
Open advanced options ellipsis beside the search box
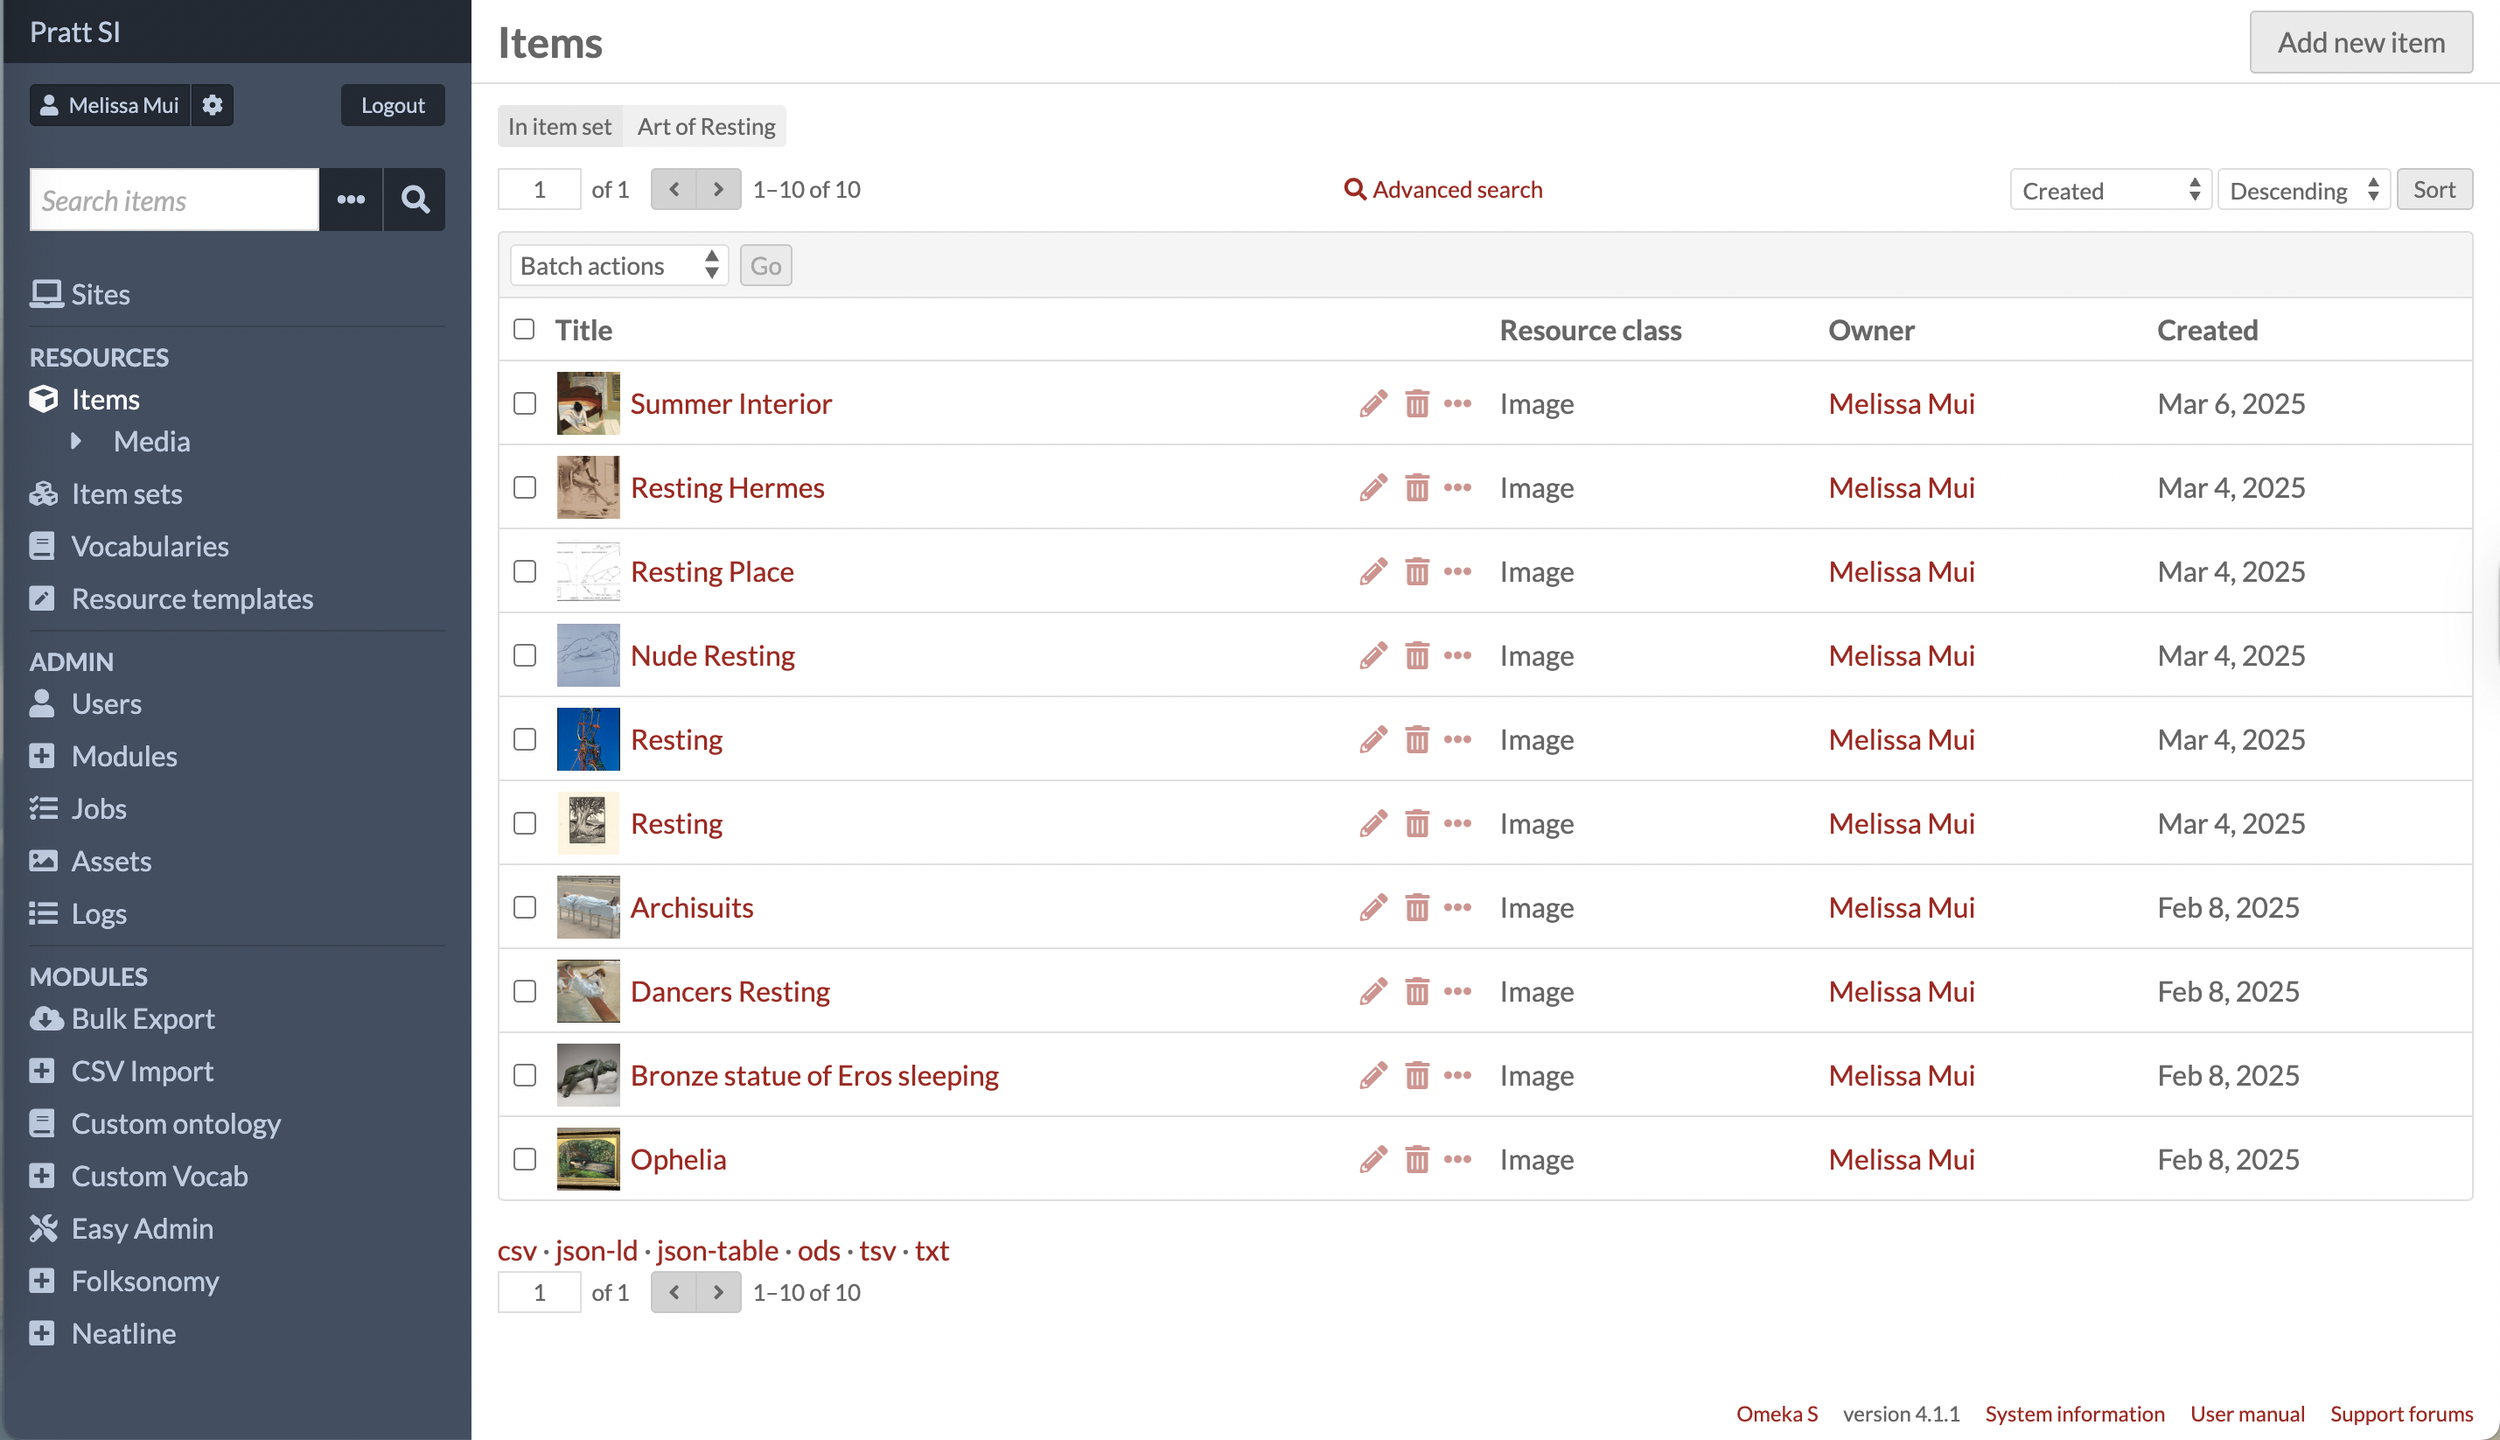[351, 200]
